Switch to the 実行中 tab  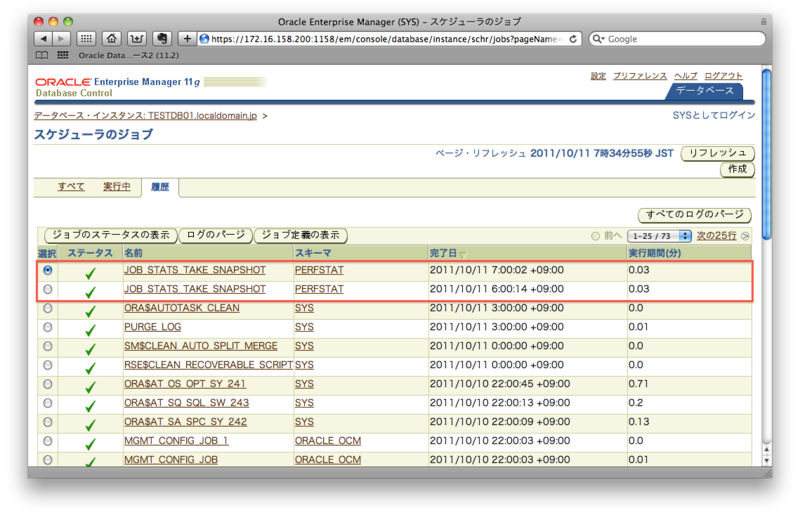tap(116, 186)
